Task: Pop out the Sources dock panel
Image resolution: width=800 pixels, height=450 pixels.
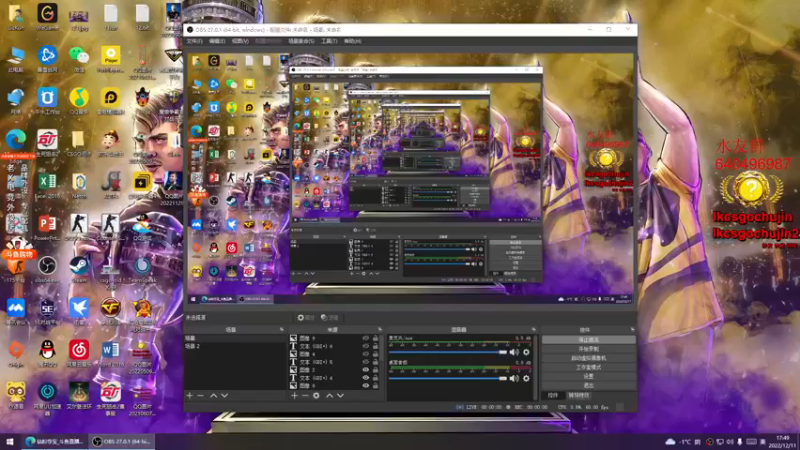Action: 380,330
